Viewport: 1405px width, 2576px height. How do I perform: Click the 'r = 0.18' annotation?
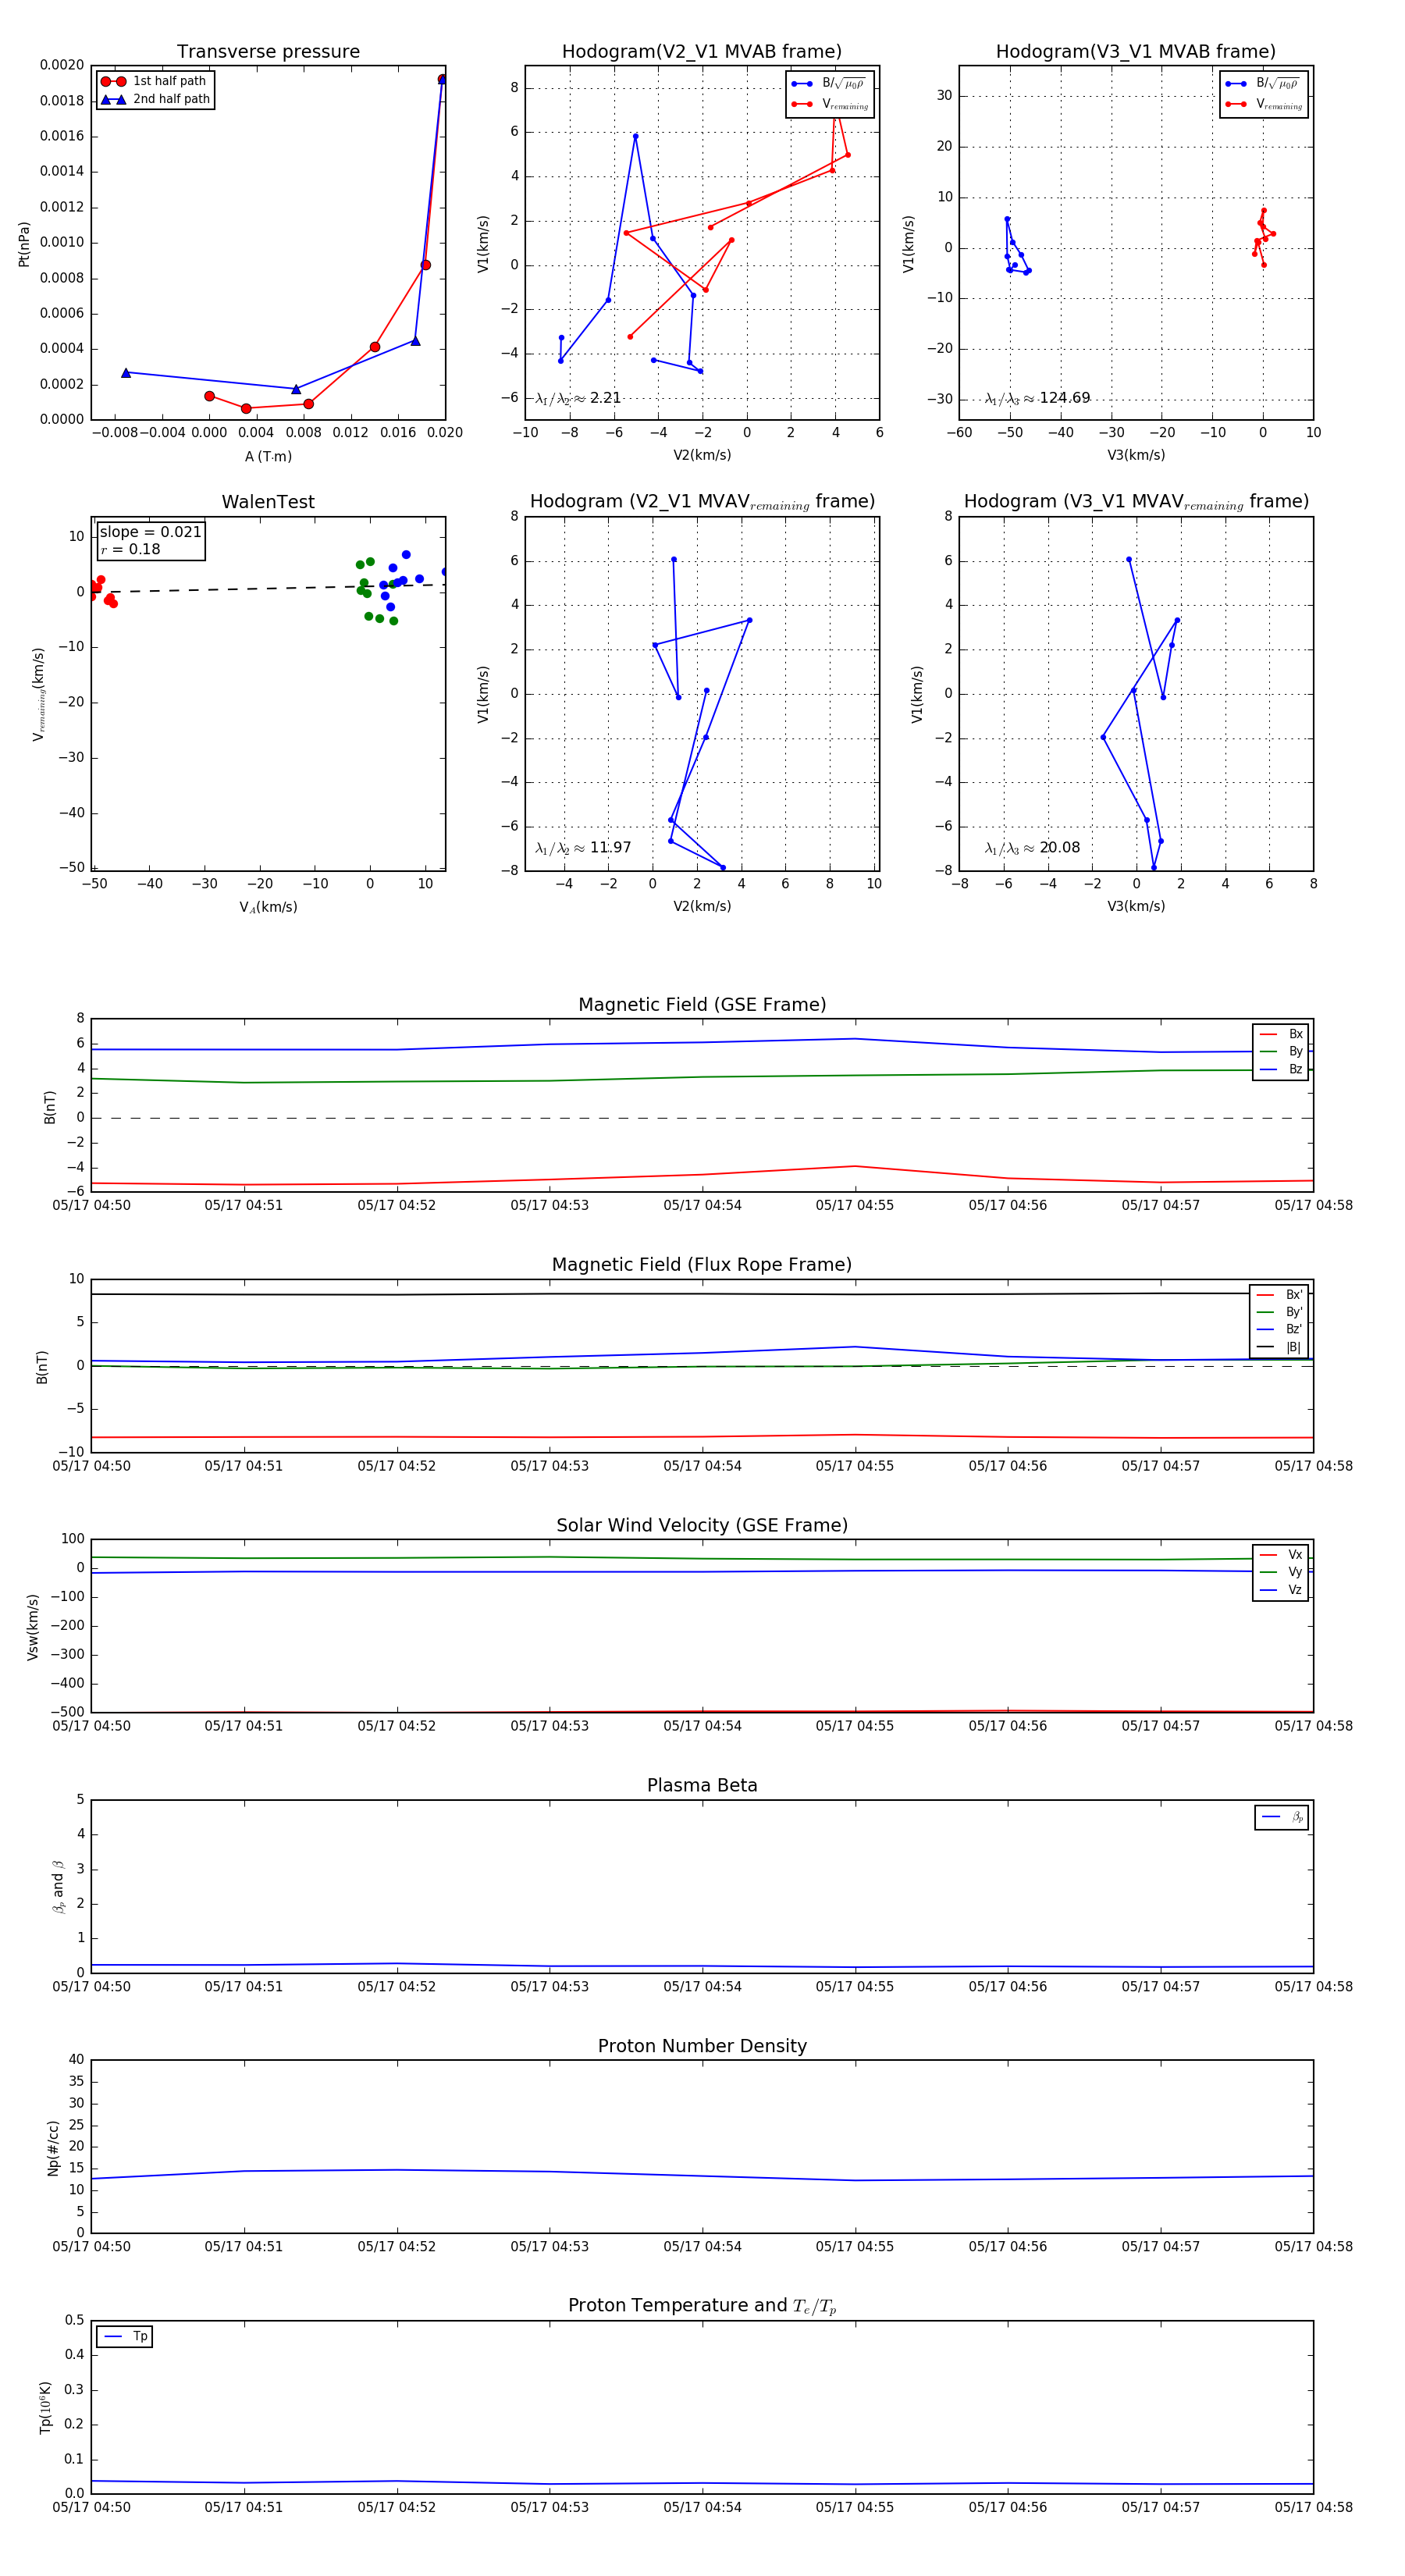click(x=130, y=549)
